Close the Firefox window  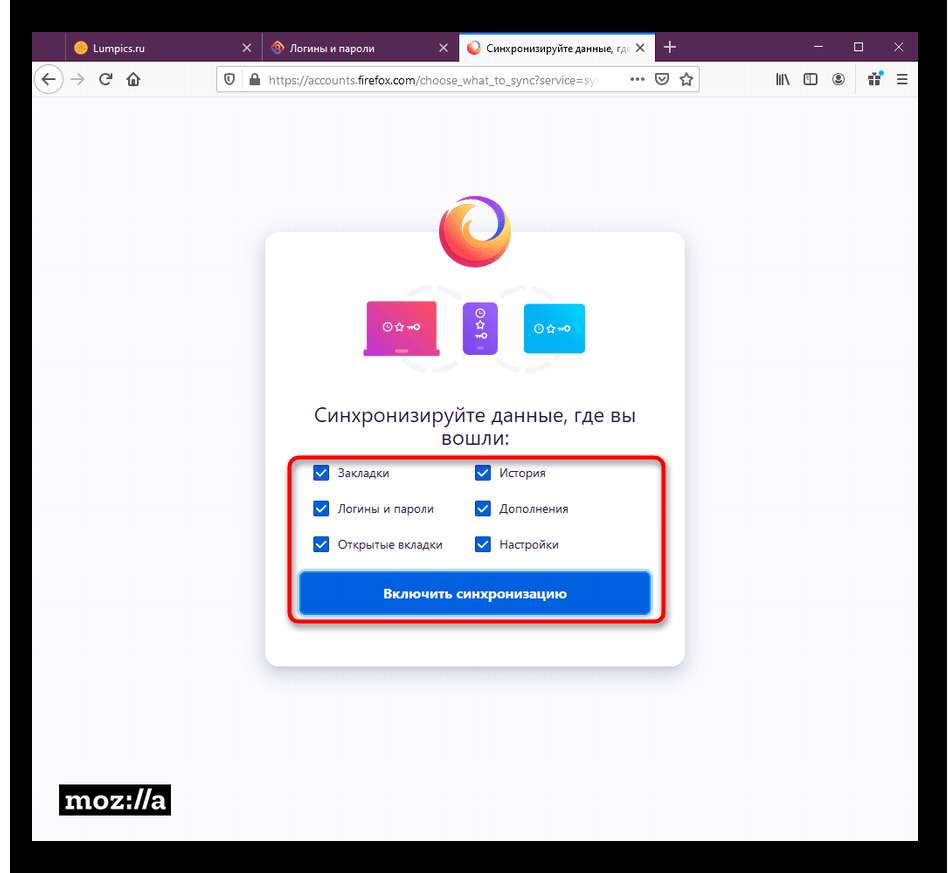(898, 47)
